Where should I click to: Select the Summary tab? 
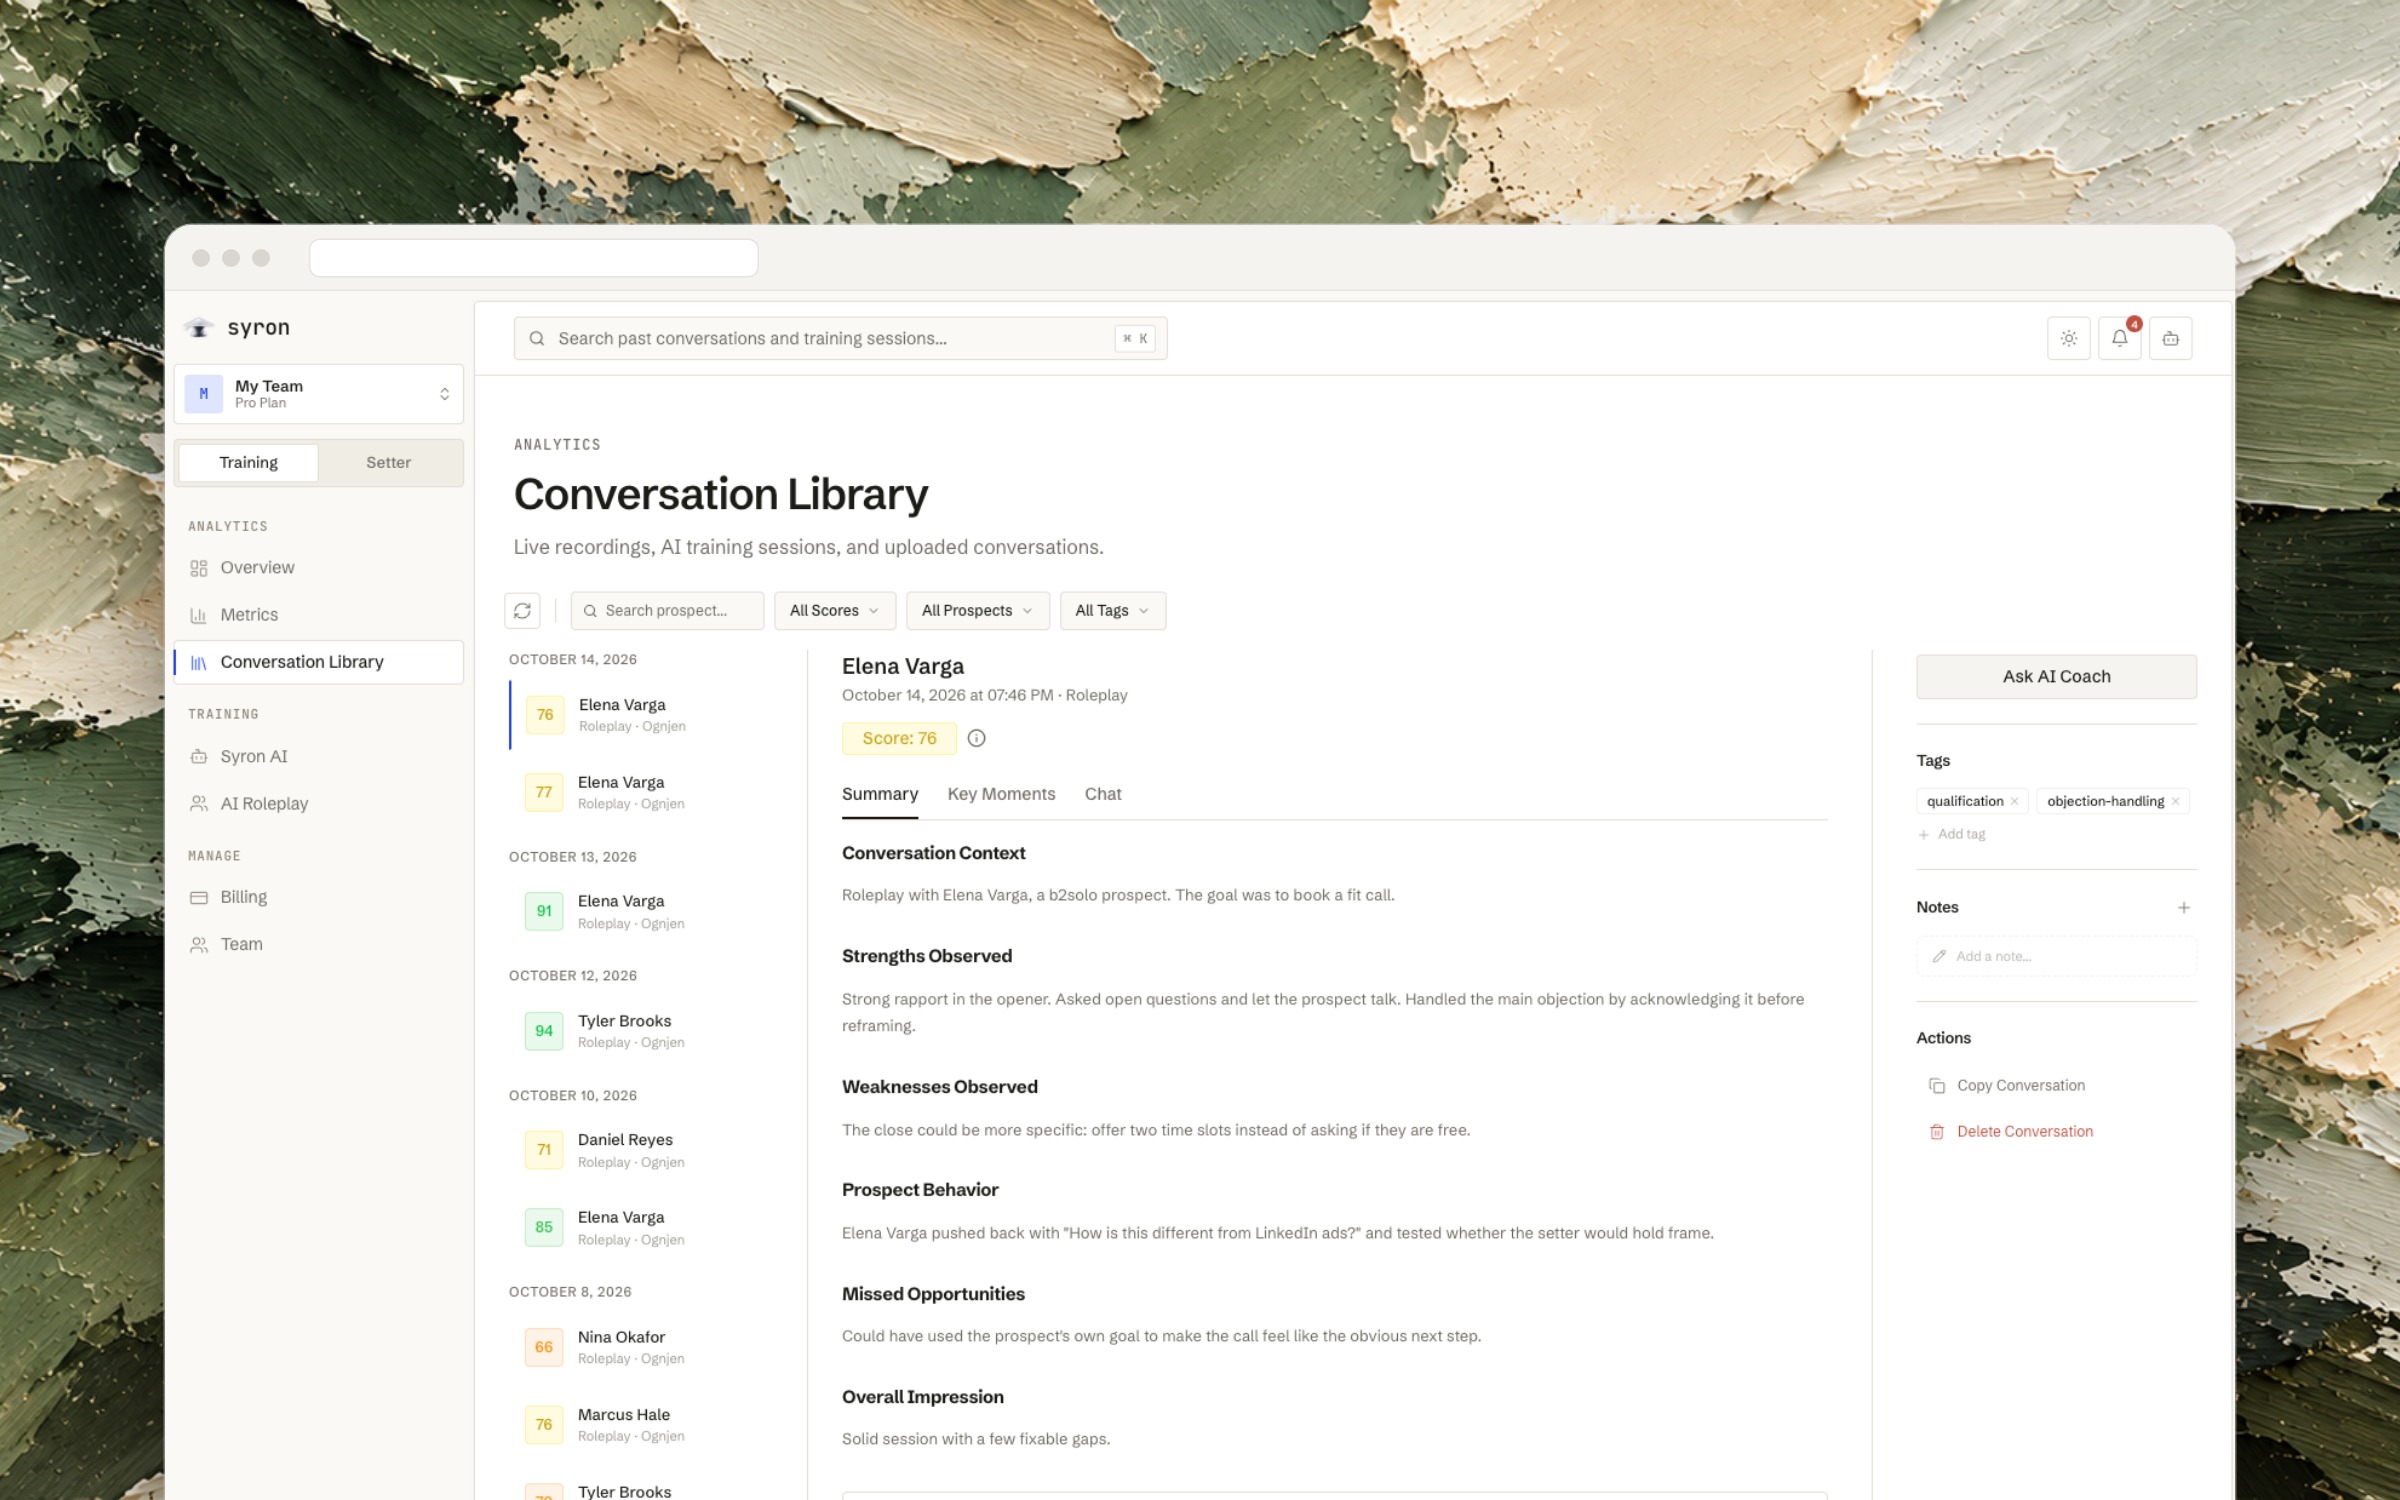(x=880, y=794)
